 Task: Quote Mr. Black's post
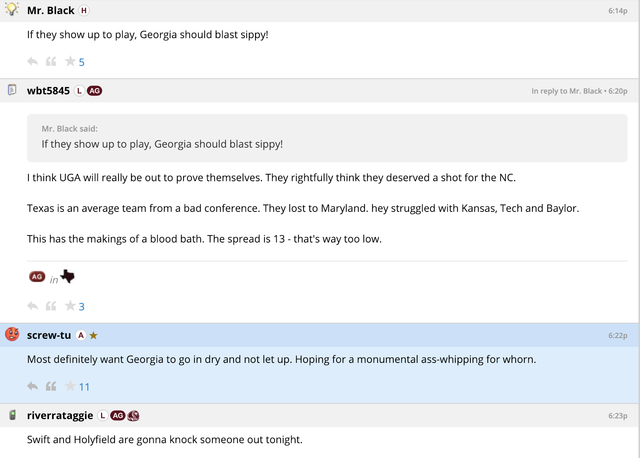click(51, 62)
